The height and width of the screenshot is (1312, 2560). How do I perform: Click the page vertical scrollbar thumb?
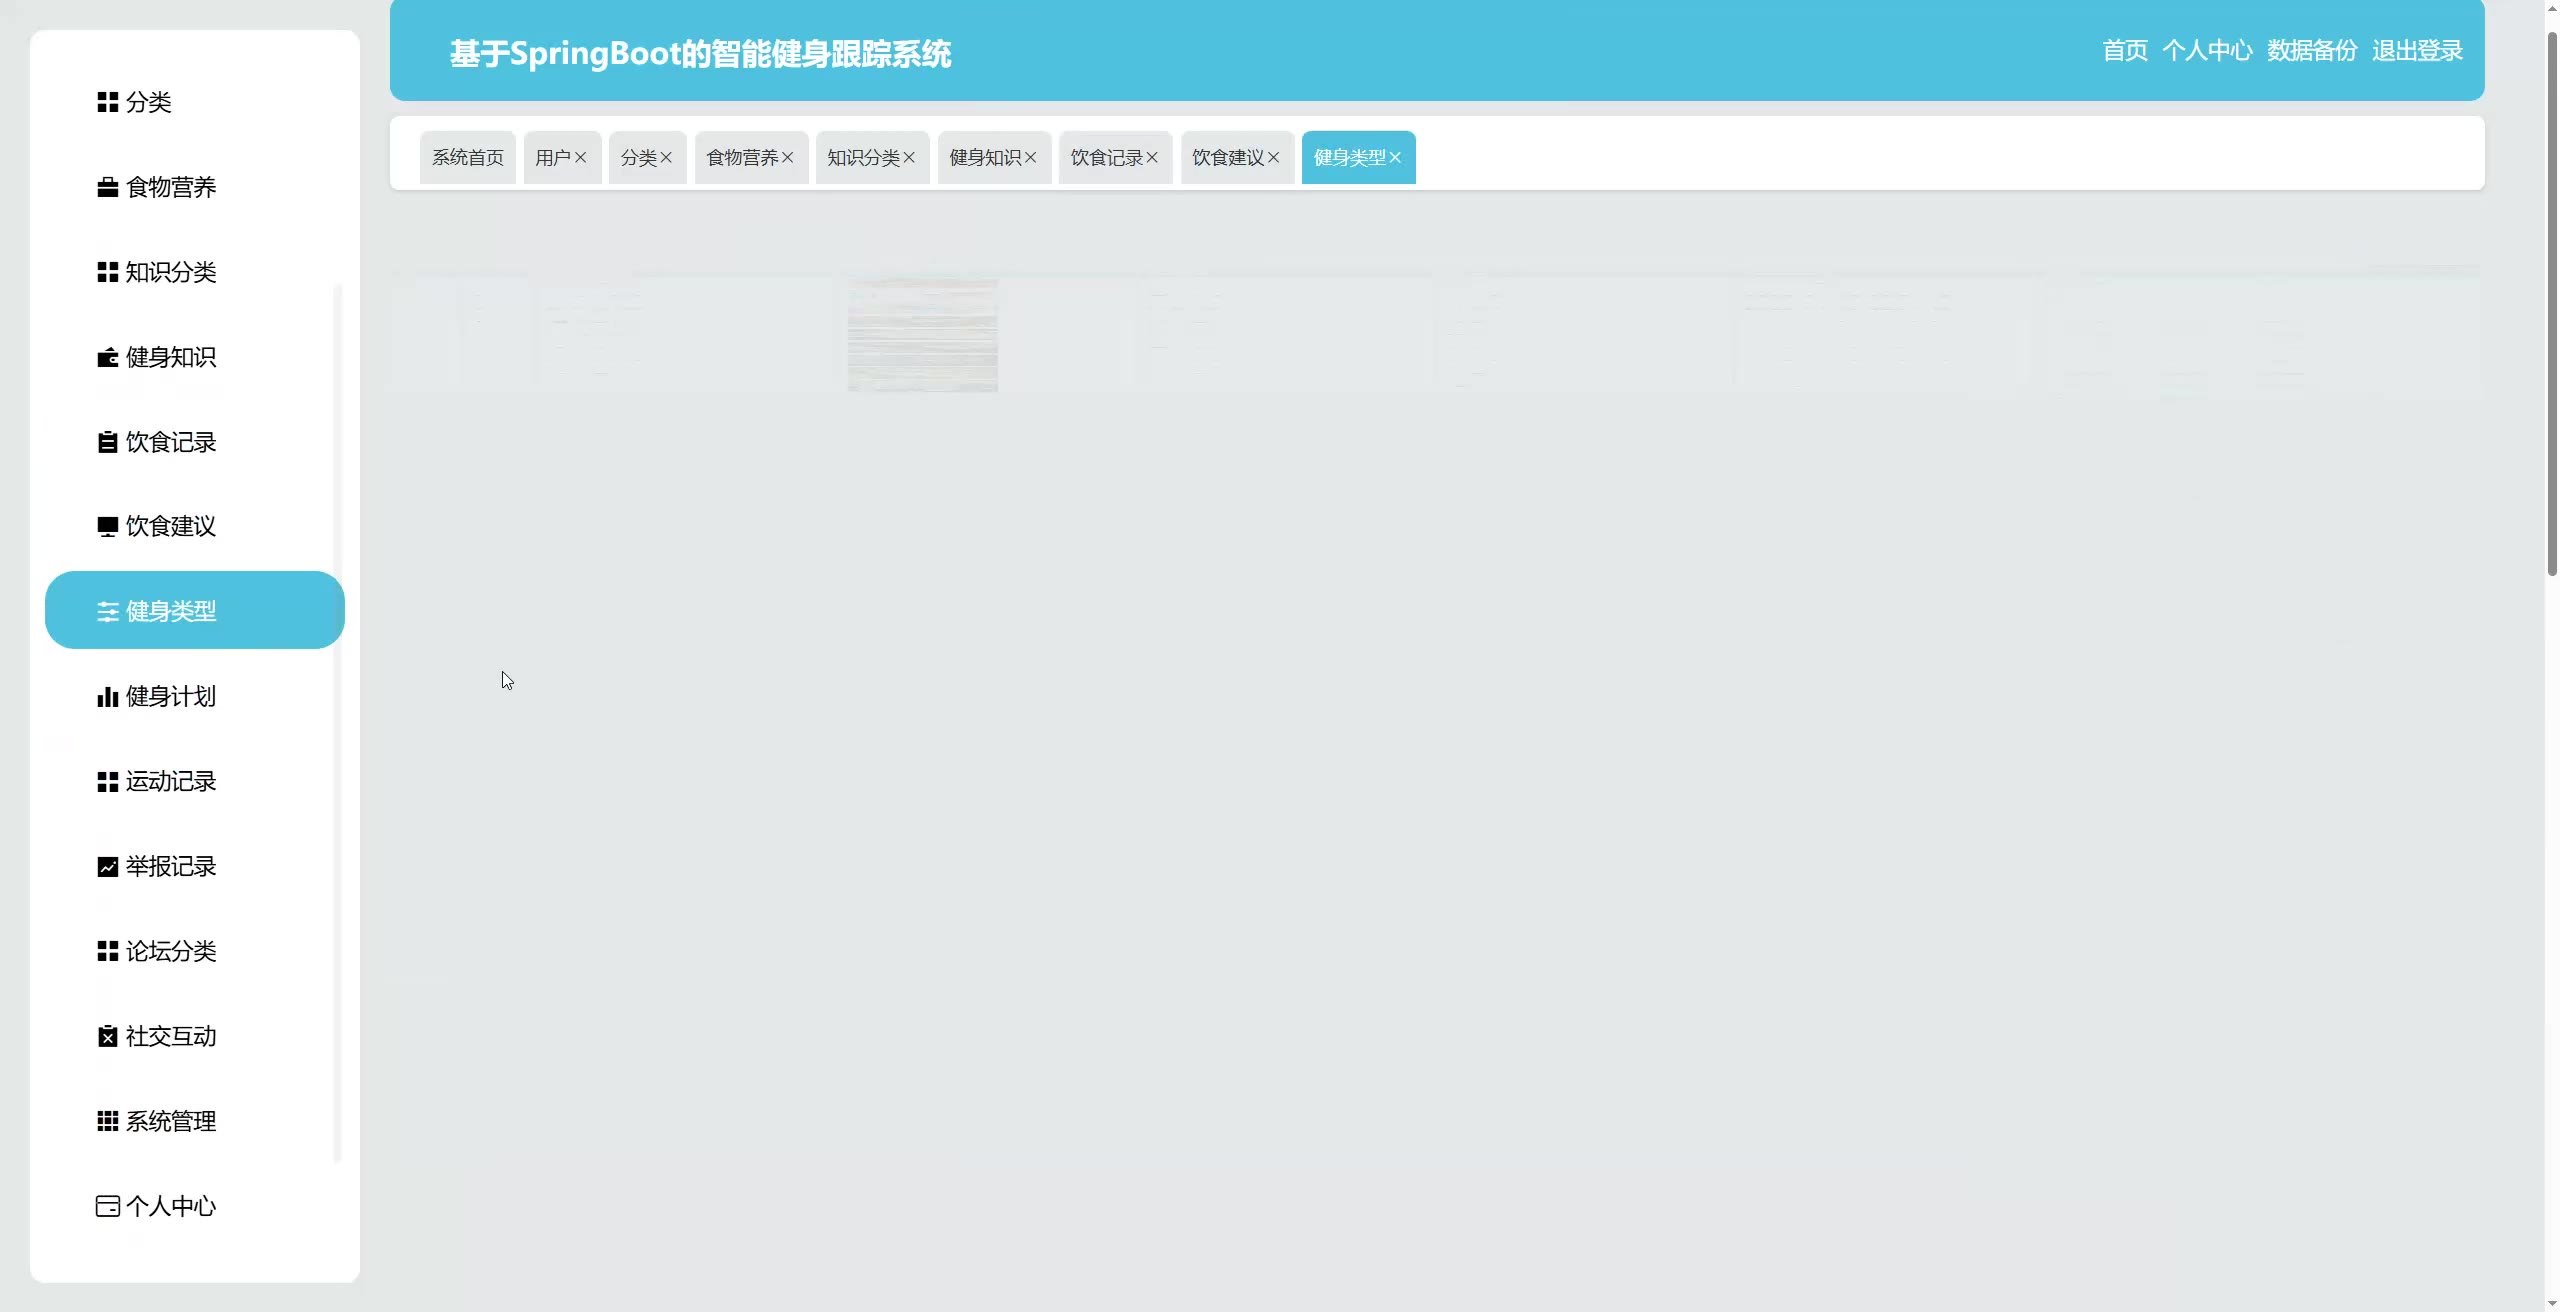[2551, 300]
